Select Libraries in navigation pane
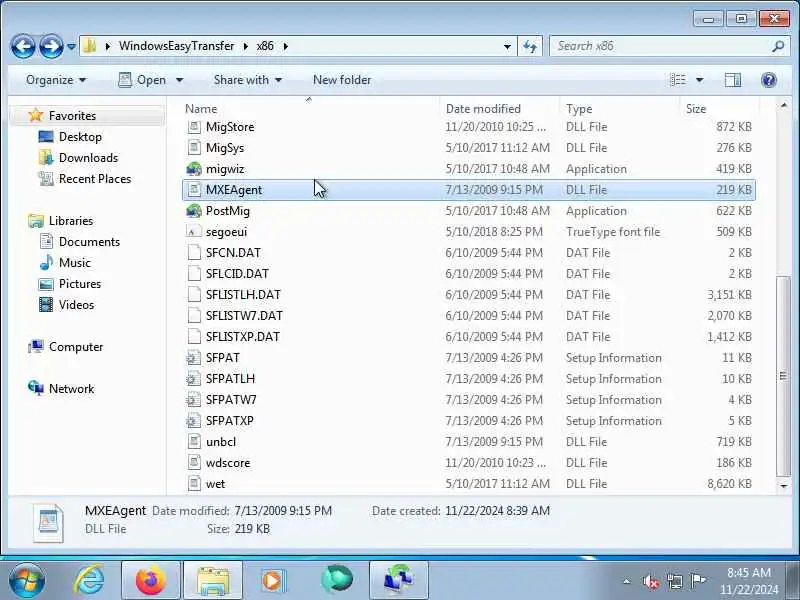Screen dimensions: 800x600 tap(71, 221)
